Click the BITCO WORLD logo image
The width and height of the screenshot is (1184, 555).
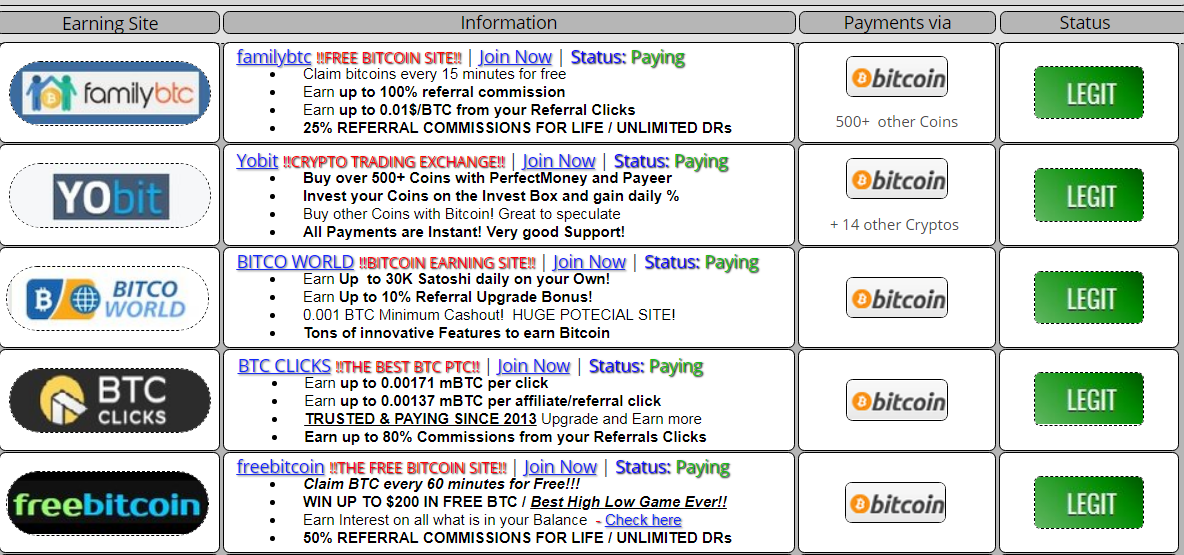(x=109, y=298)
